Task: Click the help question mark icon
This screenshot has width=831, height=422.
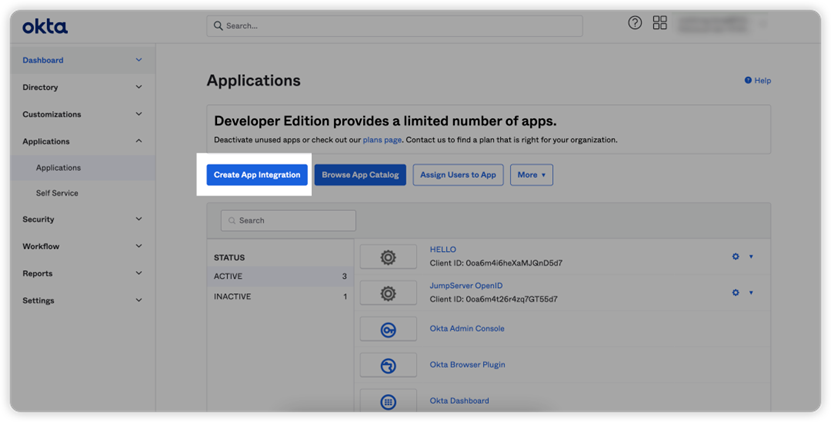Action: pos(635,23)
